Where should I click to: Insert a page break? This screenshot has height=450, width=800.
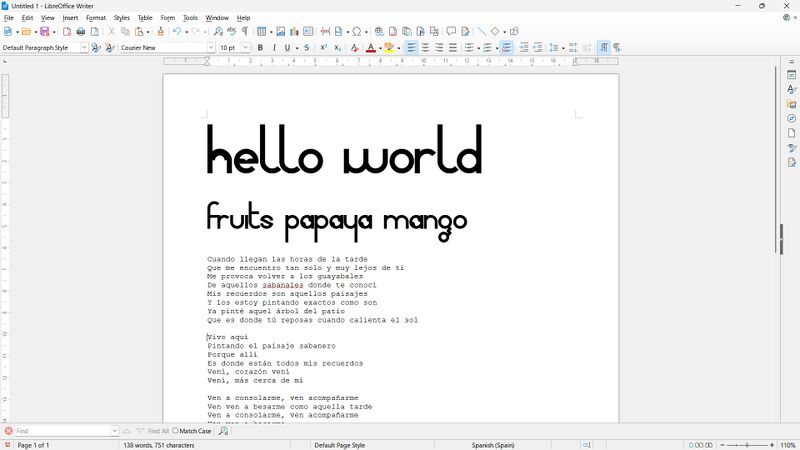click(x=326, y=32)
